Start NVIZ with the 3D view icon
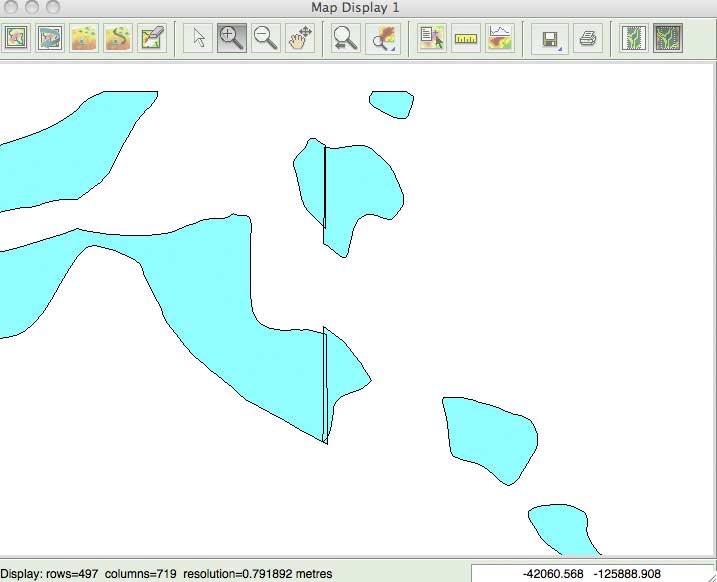This screenshot has height=582, width=717. (84, 38)
